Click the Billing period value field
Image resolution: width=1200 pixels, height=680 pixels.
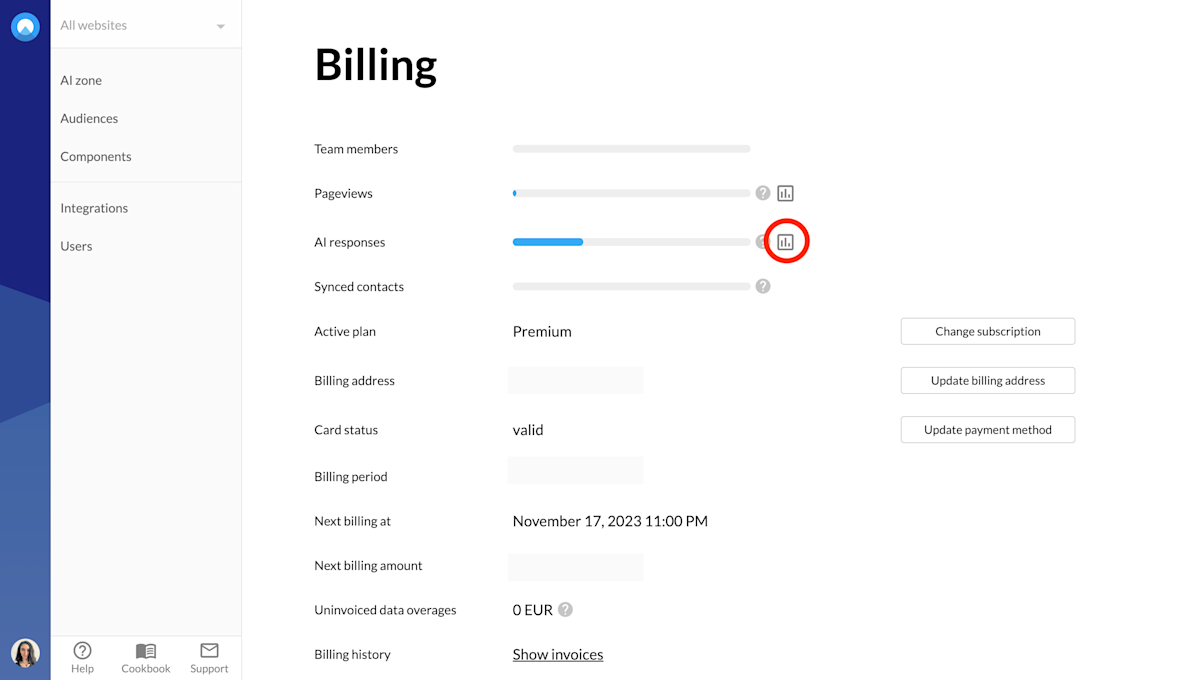[576, 470]
